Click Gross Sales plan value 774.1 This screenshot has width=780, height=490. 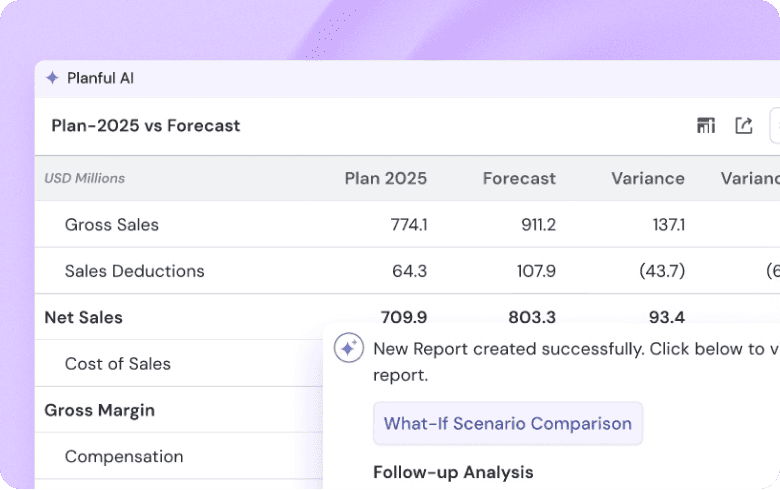tap(409, 225)
